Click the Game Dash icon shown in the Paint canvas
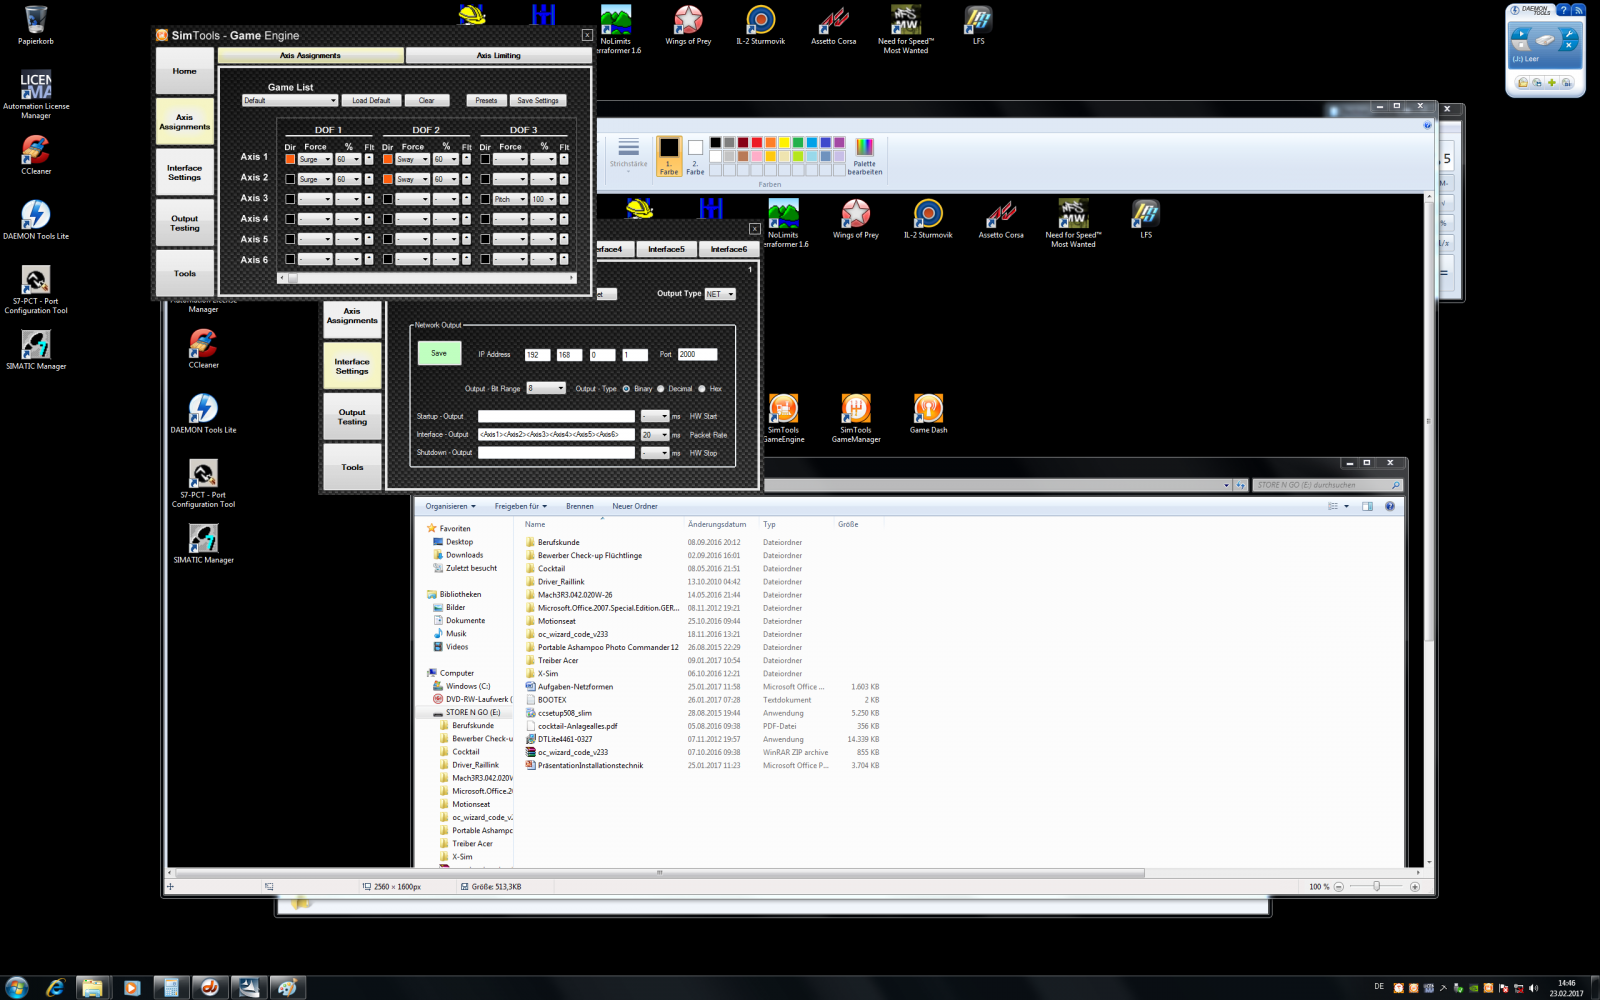 tap(928, 414)
